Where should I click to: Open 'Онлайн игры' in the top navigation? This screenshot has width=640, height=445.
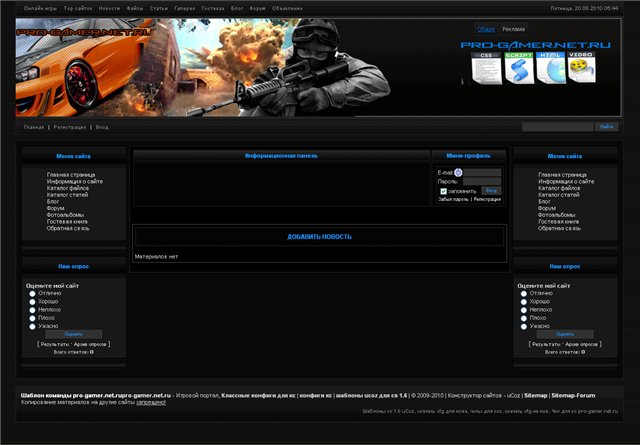[x=40, y=8]
